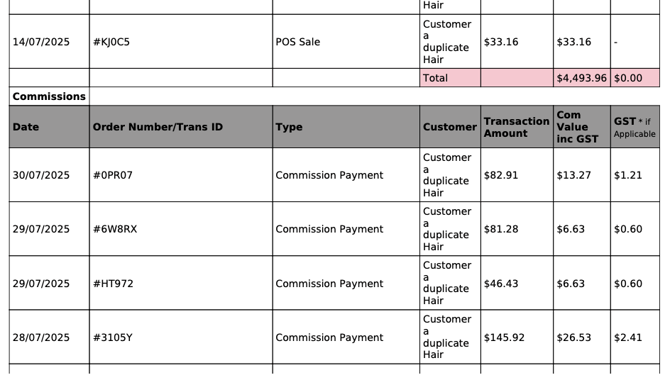
Task: Click transaction amount $145.92
Action: pos(504,338)
